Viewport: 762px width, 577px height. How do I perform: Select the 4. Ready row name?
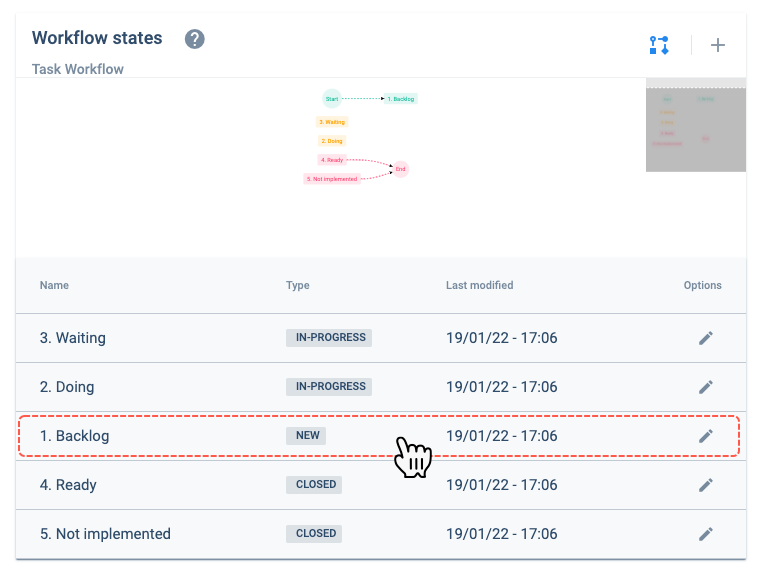(68, 485)
